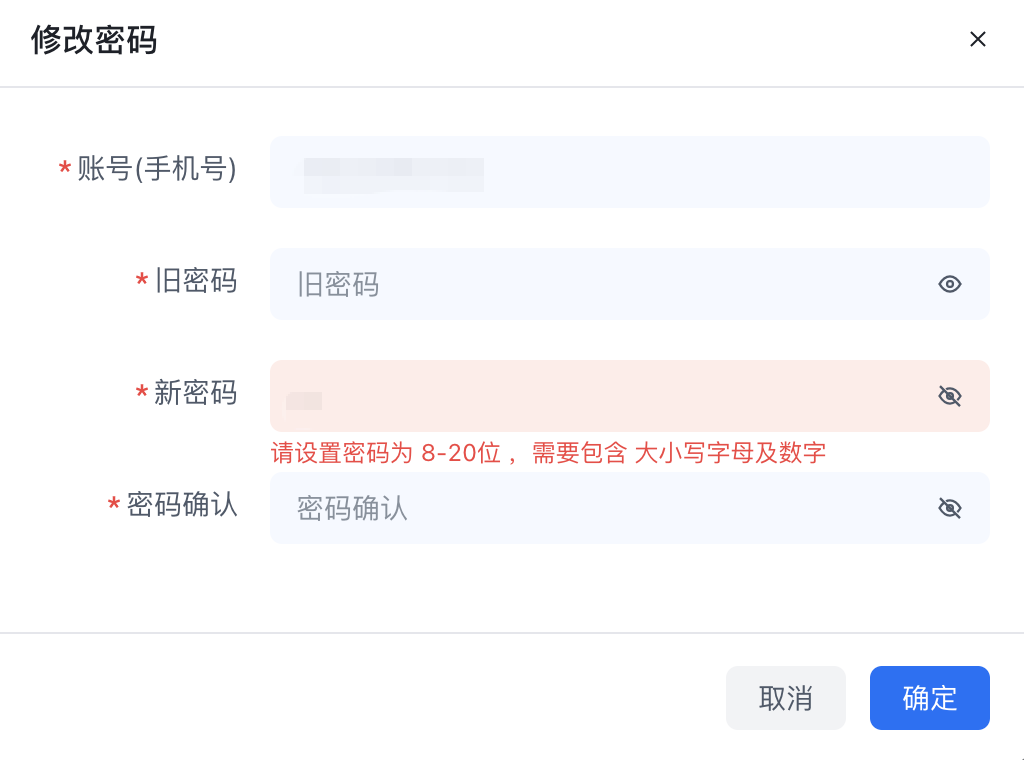Click the blurred phone number in account field

[x=394, y=174]
